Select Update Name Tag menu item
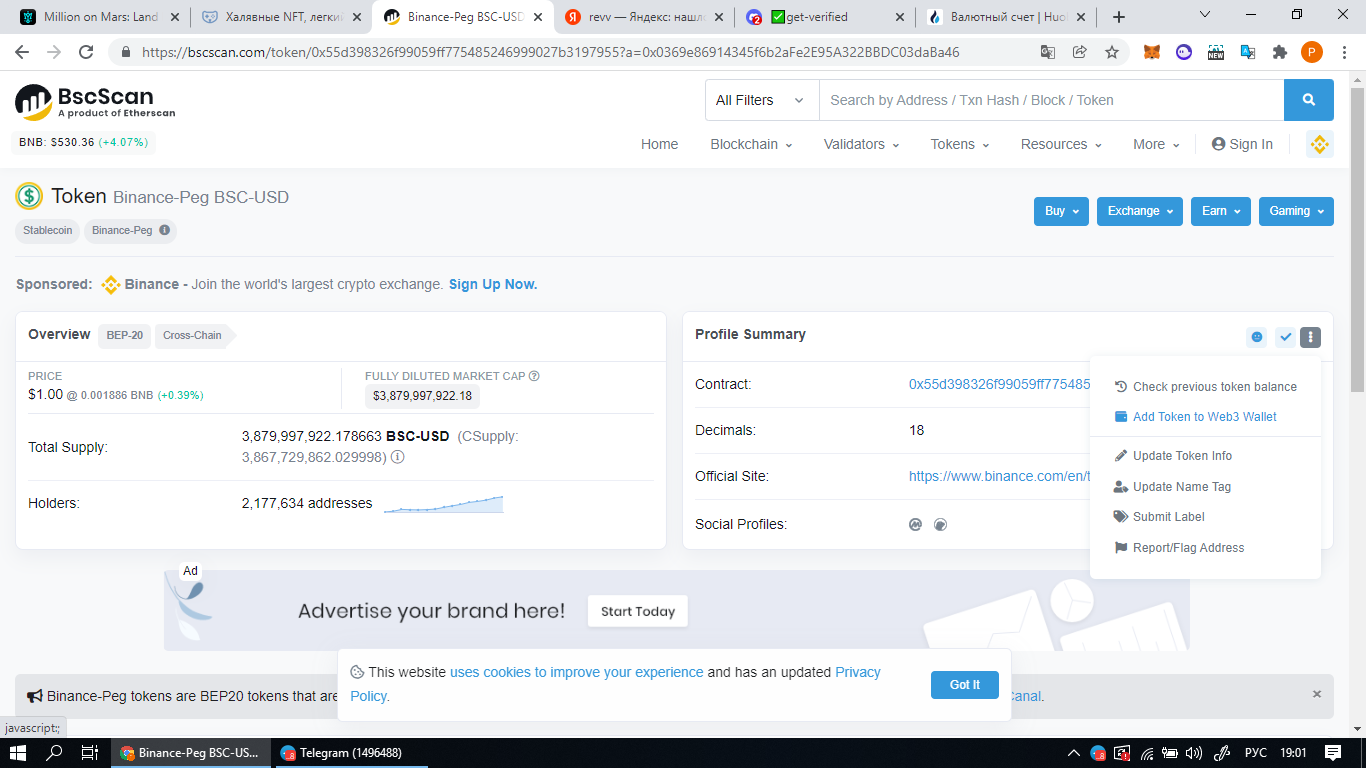This screenshot has height=768, width=1366. pos(1205,487)
